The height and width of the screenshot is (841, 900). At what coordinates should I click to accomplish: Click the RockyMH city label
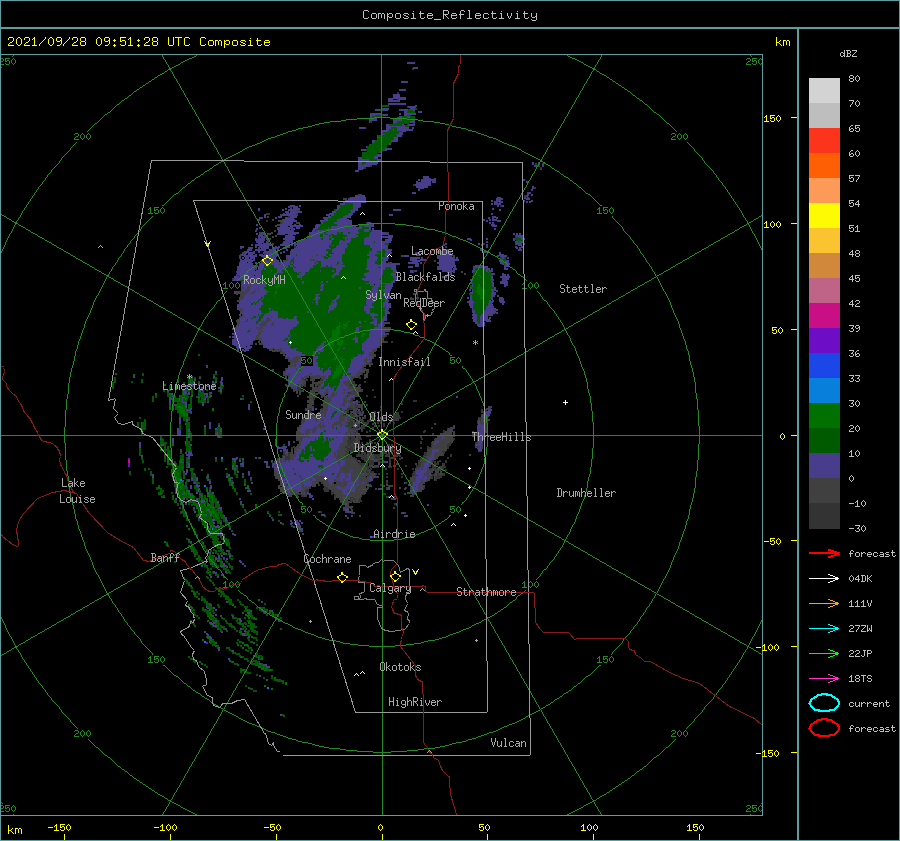(264, 280)
